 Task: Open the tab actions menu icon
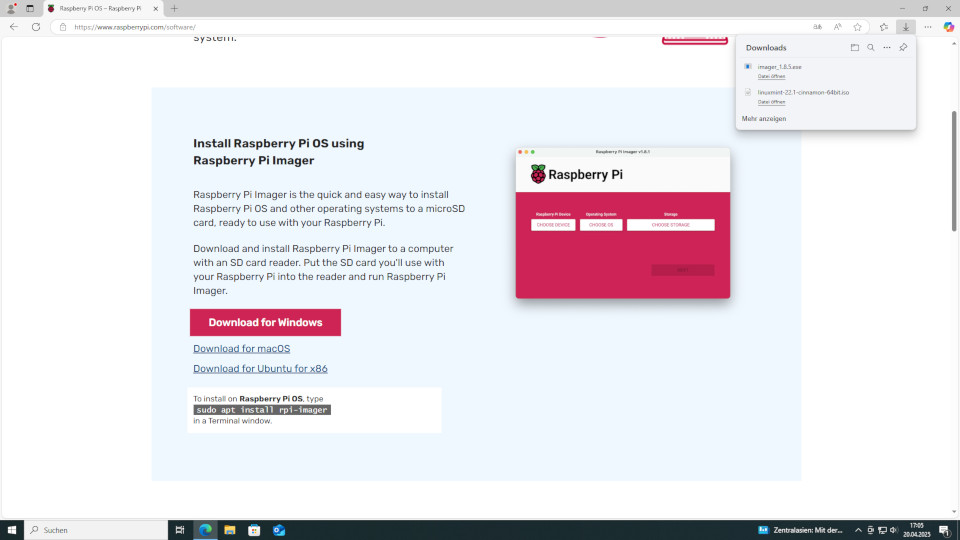coord(29,9)
